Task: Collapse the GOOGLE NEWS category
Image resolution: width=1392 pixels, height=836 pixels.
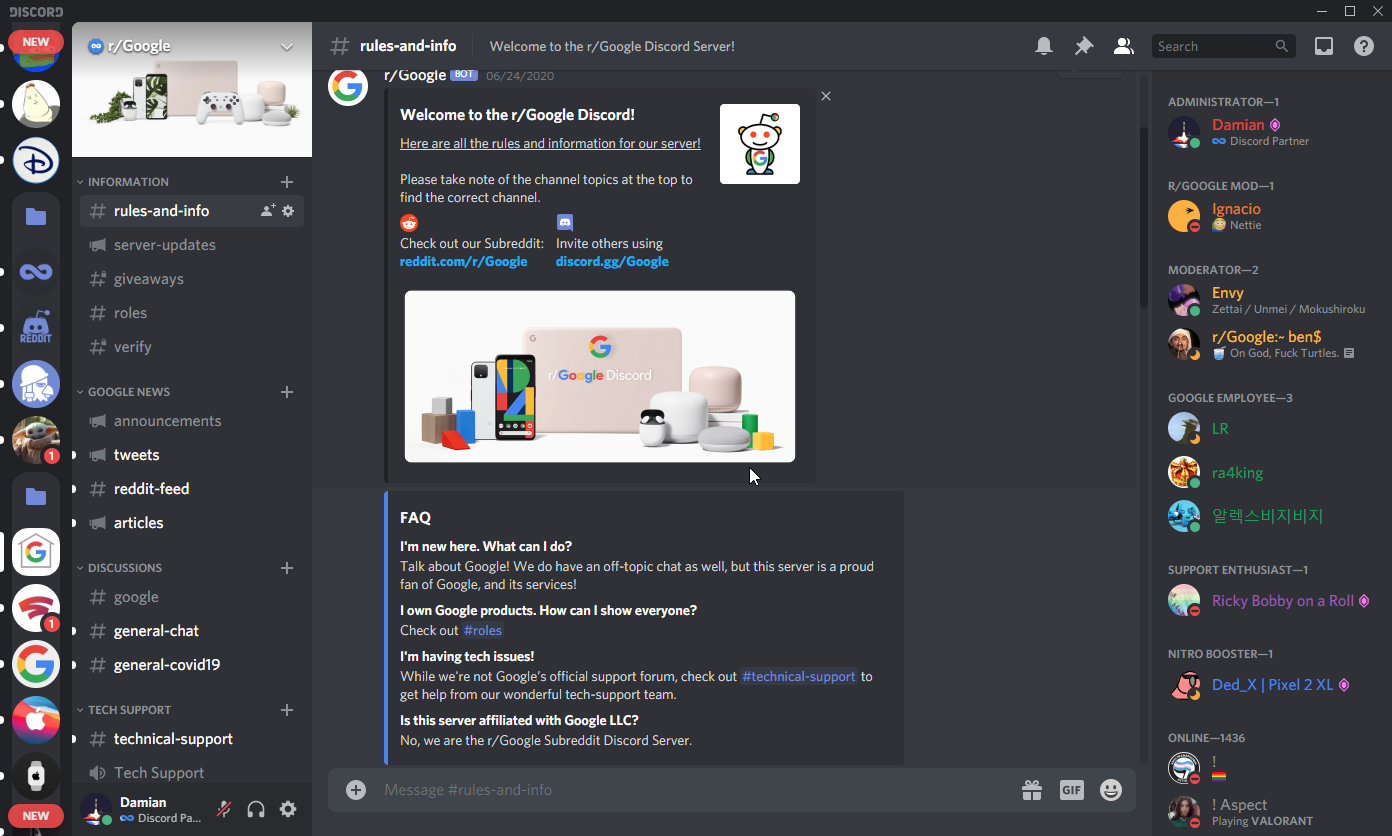Action: pos(128,392)
